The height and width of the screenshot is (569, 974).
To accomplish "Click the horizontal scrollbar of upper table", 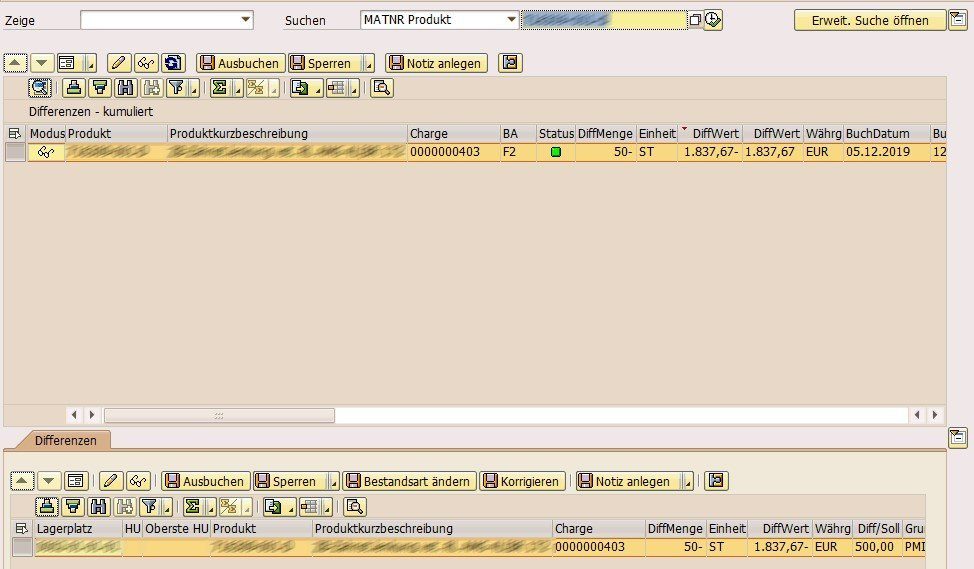I will 219,414.
